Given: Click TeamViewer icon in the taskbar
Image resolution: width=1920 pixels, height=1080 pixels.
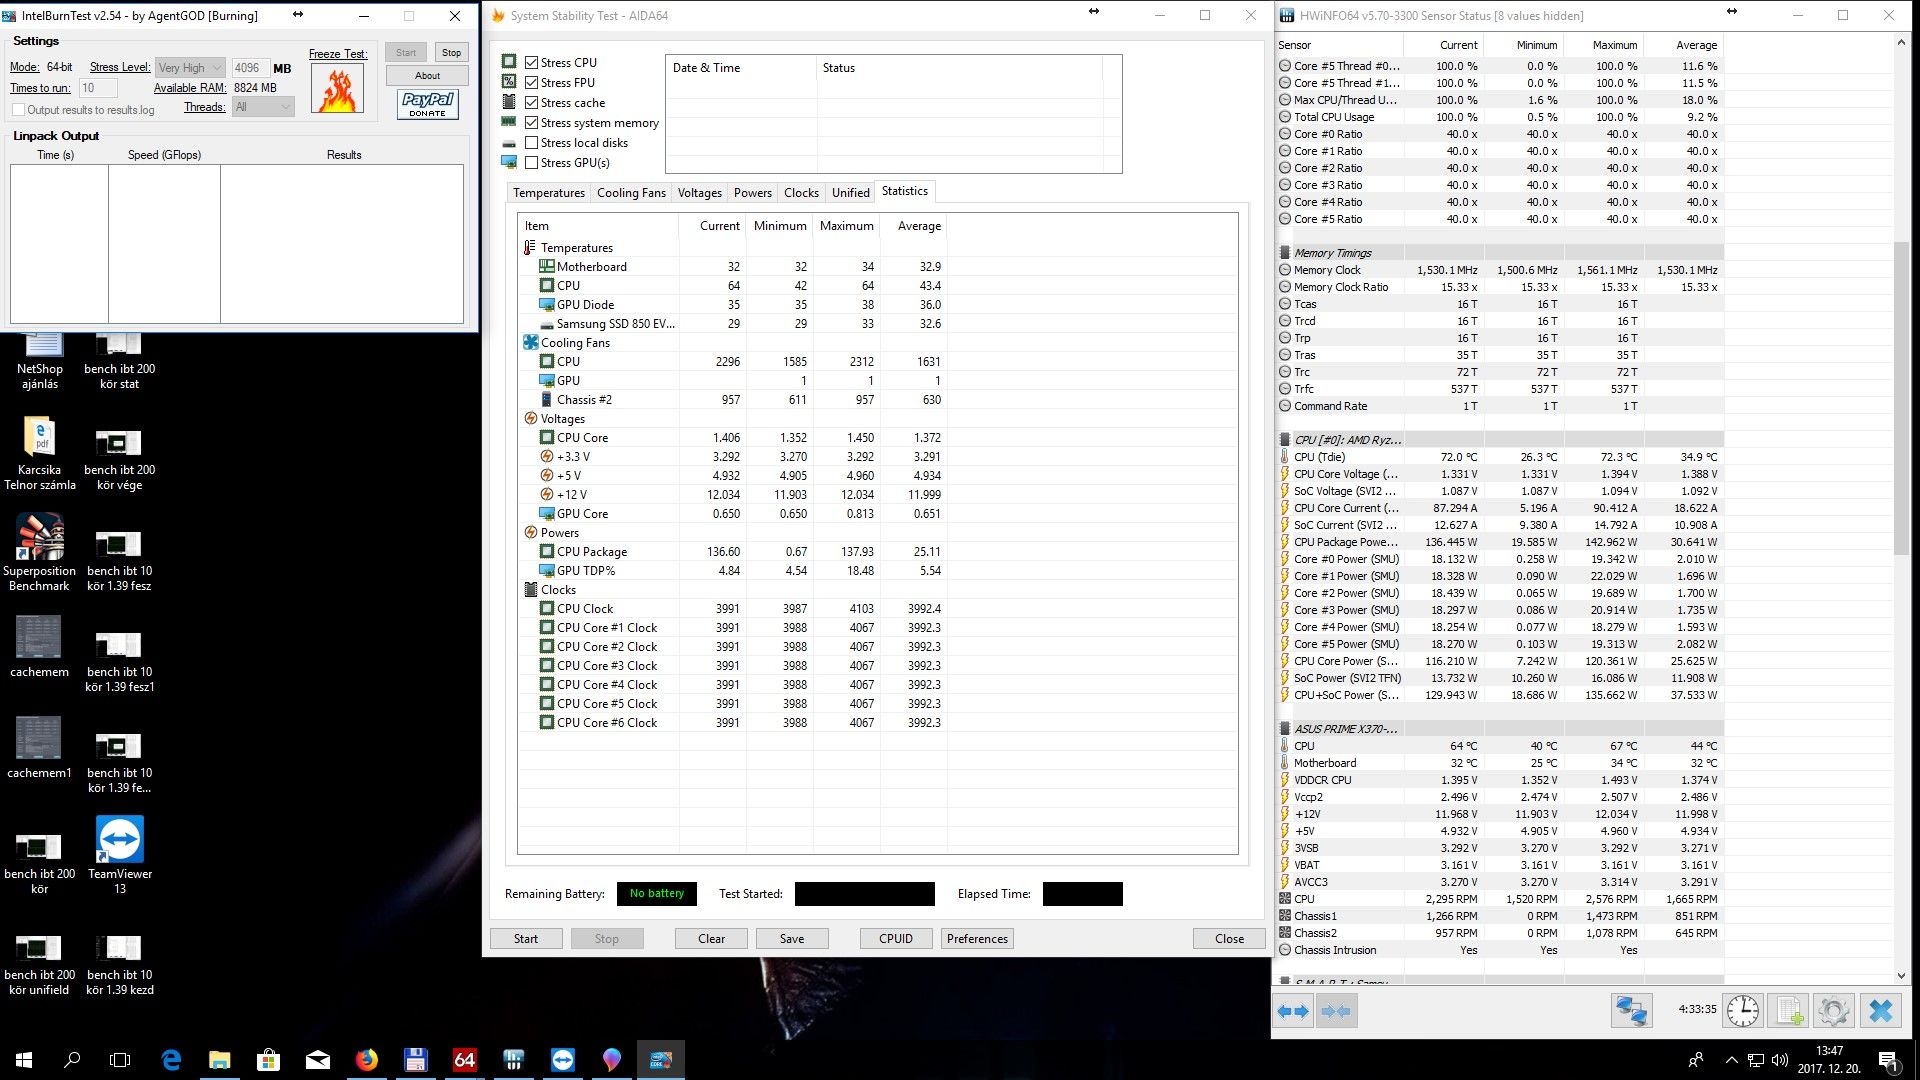Looking at the screenshot, I should pyautogui.click(x=563, y=1059).
